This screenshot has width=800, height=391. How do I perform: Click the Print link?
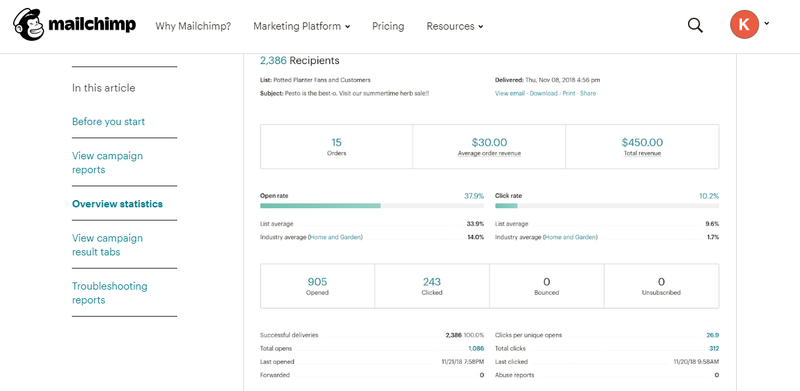click(569, 93)
